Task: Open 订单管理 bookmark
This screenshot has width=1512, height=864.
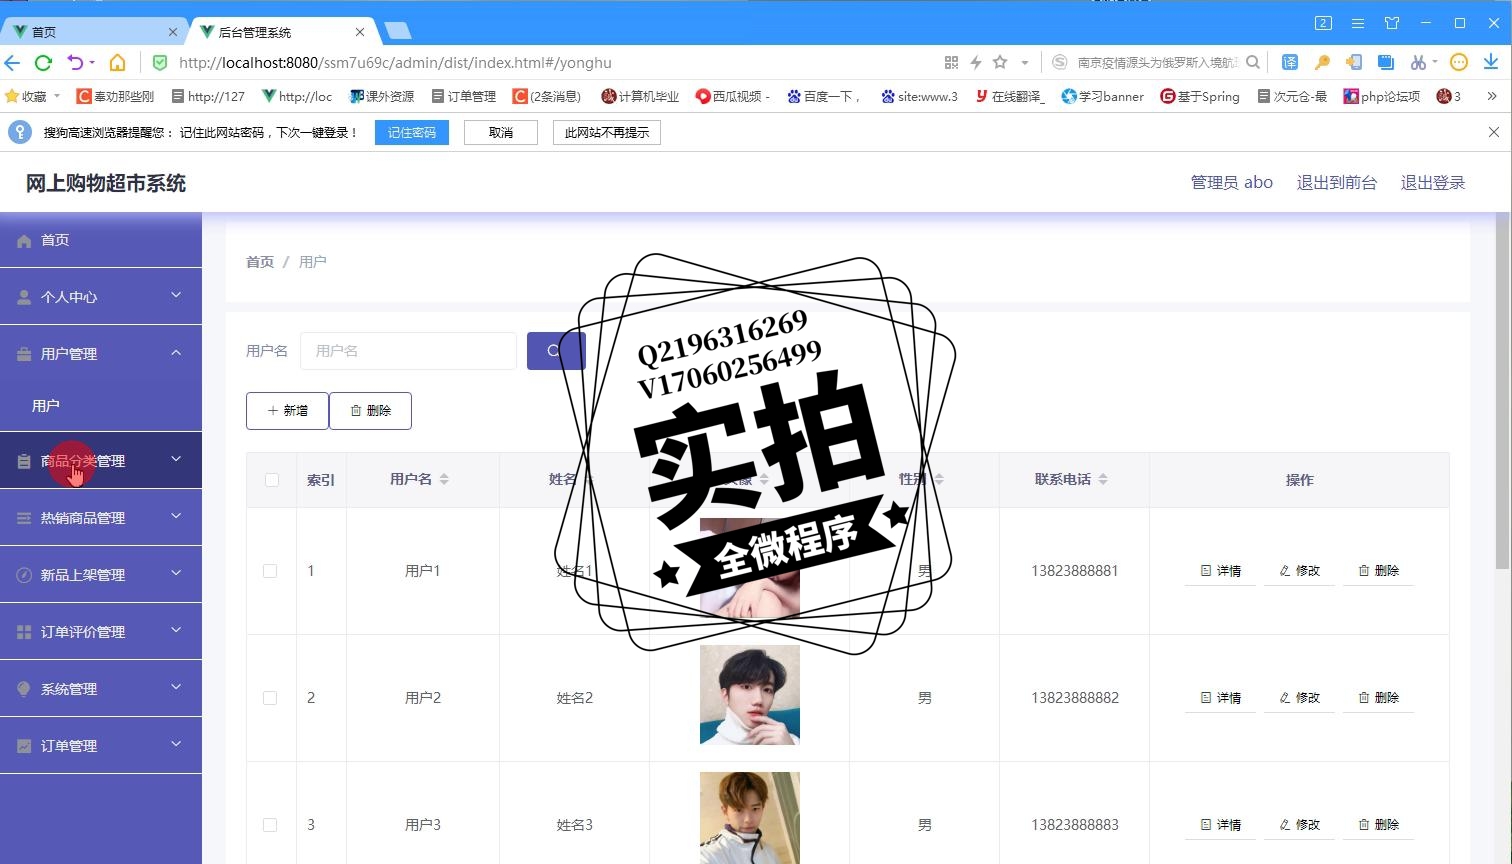Action: click(x=464, y=96)
